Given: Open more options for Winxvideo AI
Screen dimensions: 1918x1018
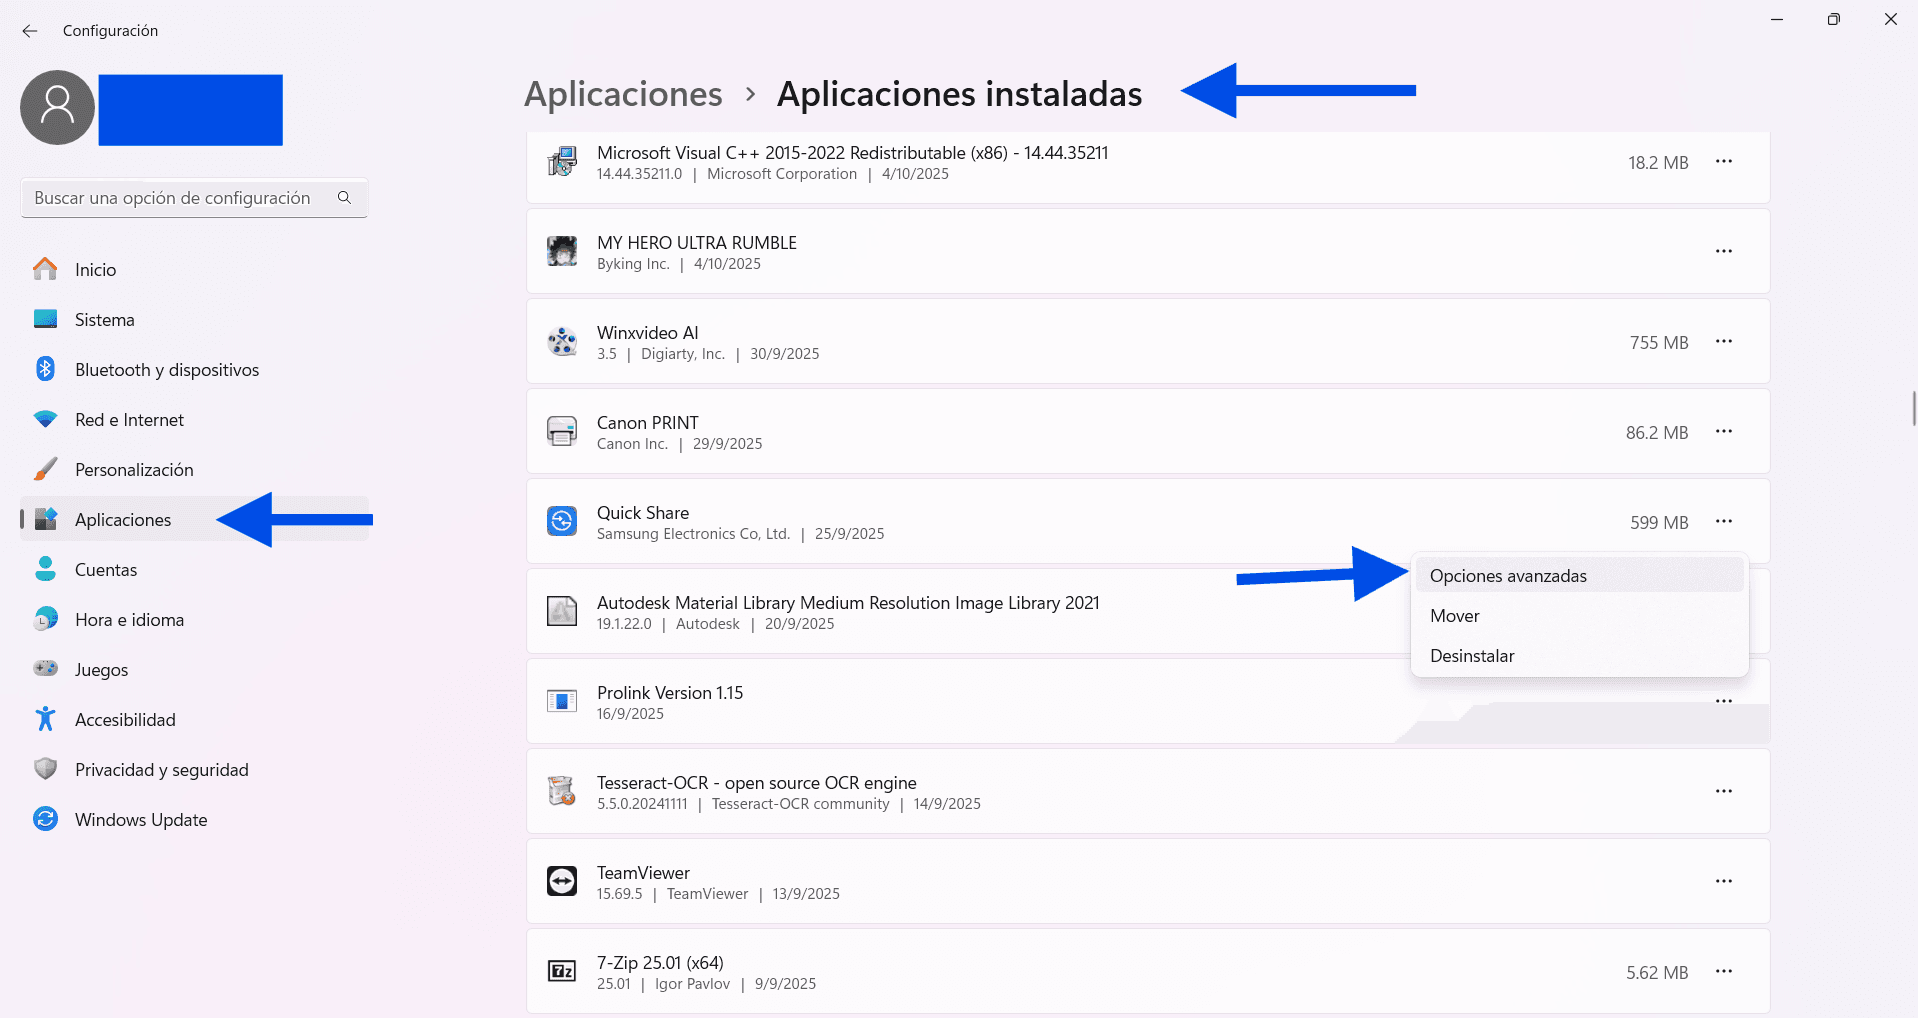Looking at the screenshot, I should click(1724, 341).
